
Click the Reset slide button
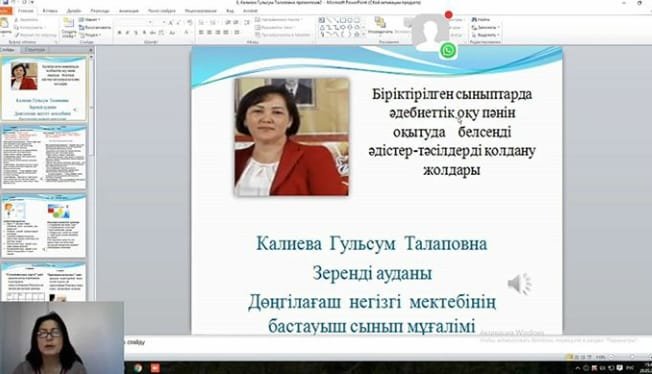tap(95, 27)
